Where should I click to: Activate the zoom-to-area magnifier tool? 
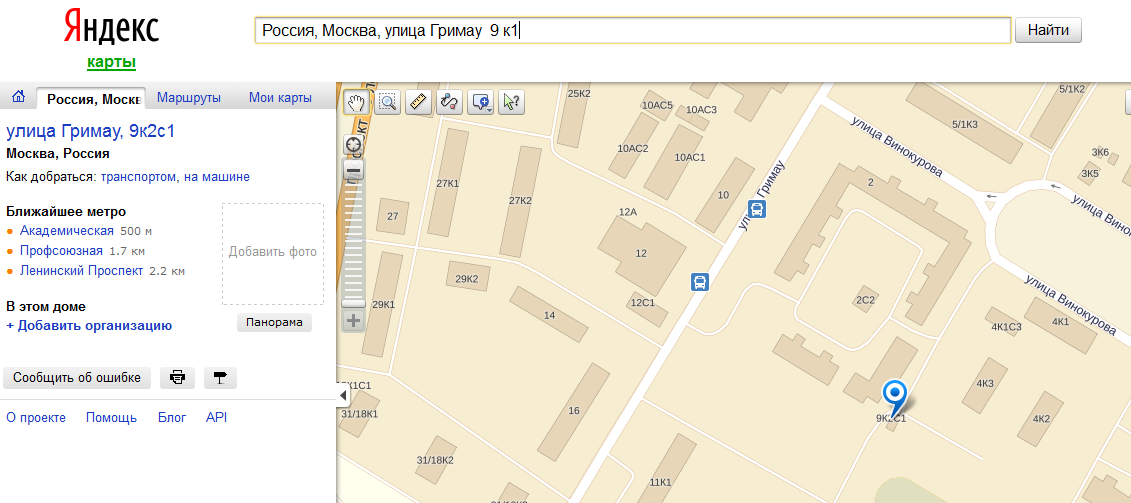388,101
